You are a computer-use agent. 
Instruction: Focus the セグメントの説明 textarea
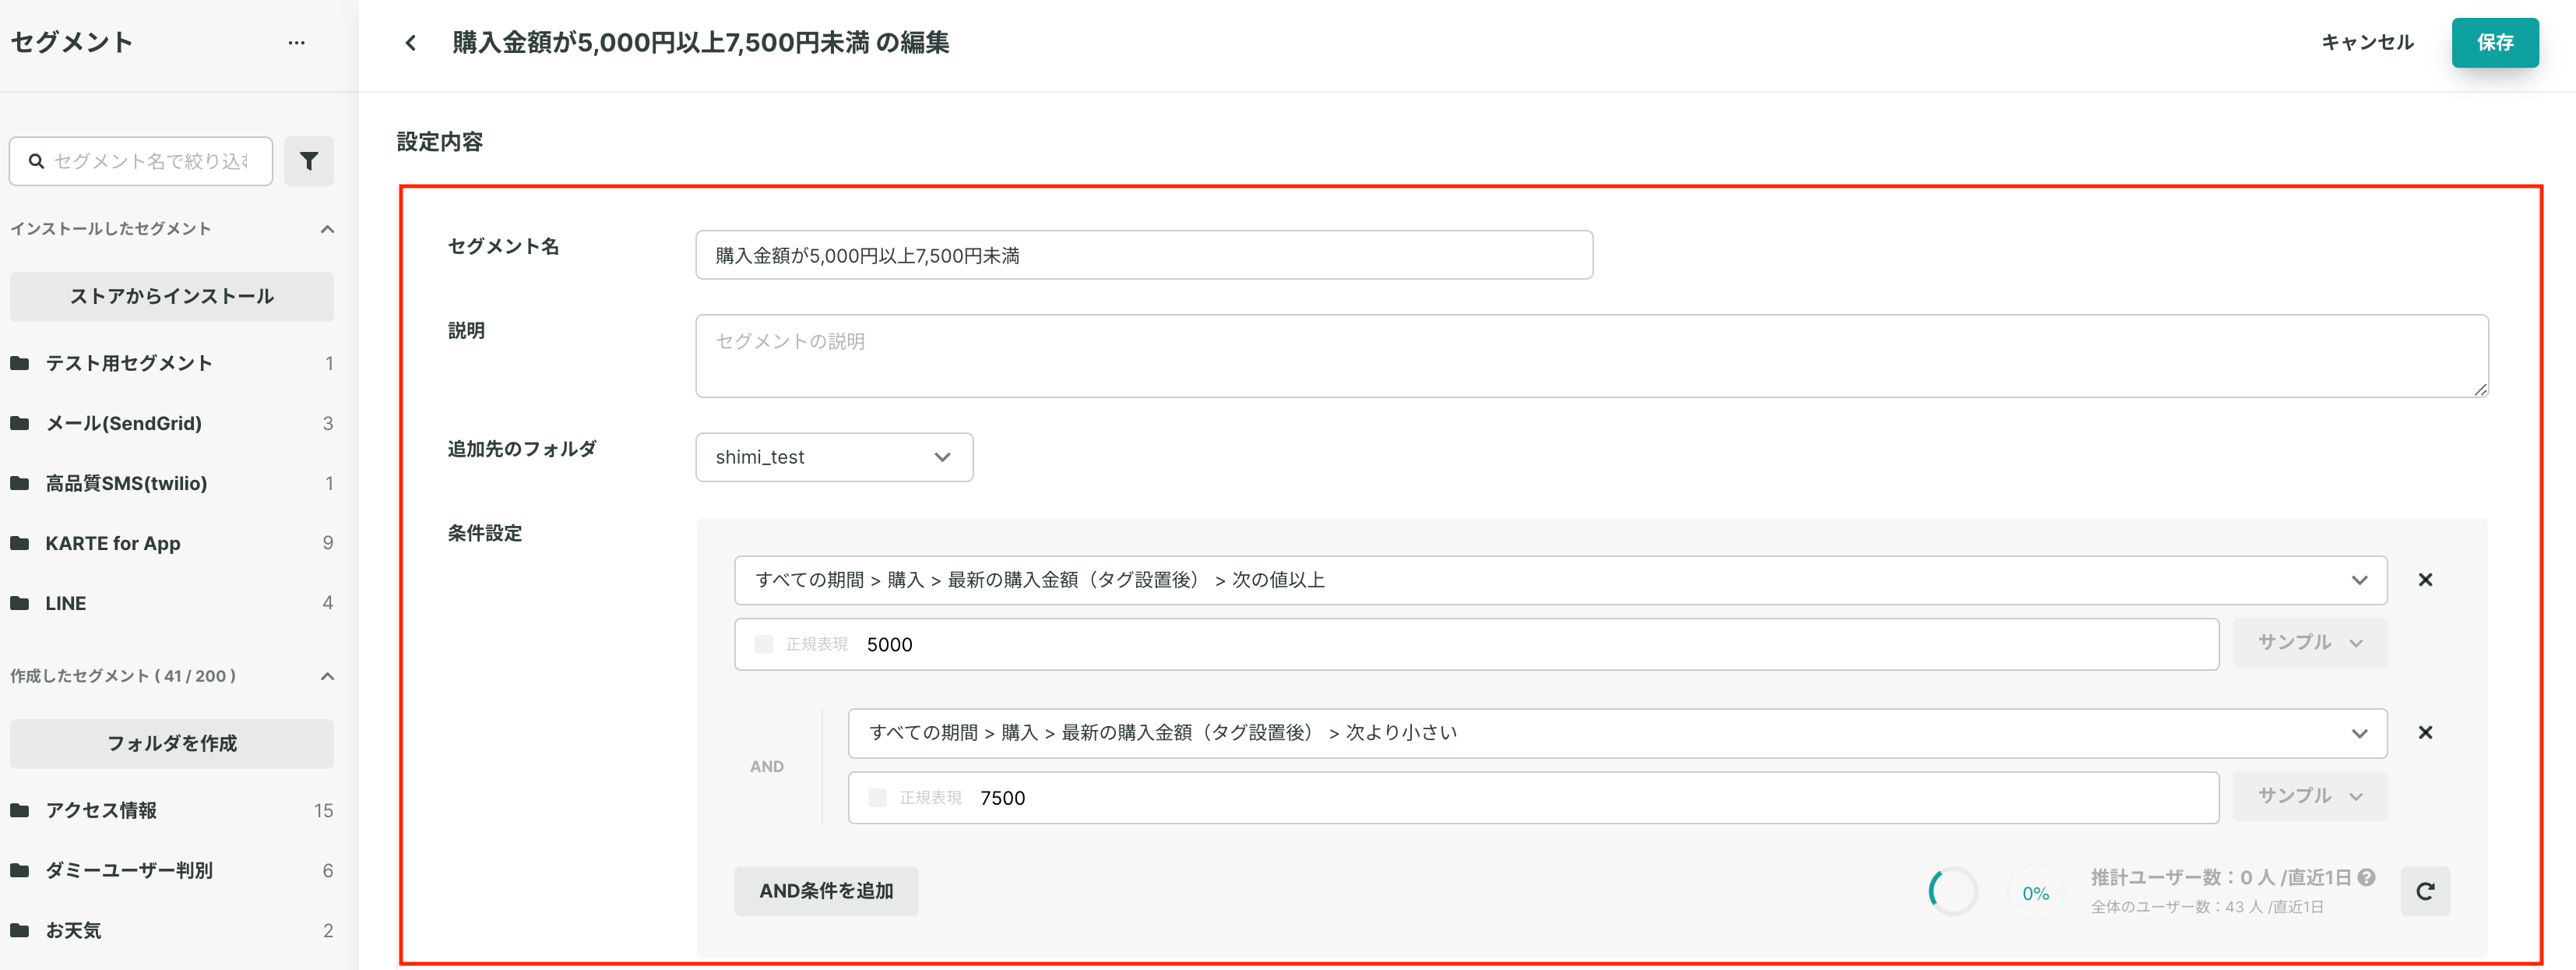[x=1592, y=356]
